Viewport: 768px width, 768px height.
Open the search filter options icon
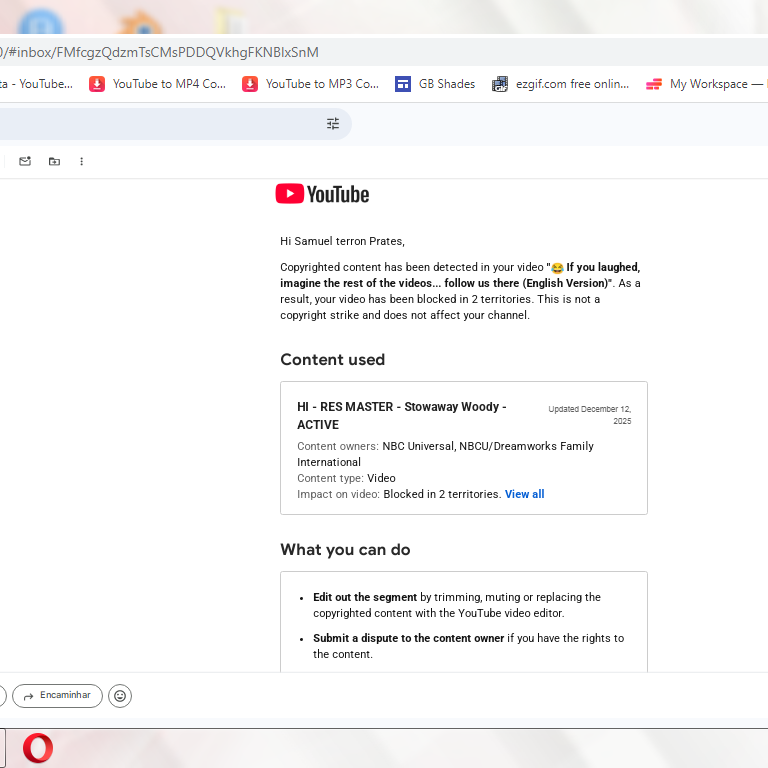(x=333, y=123)
